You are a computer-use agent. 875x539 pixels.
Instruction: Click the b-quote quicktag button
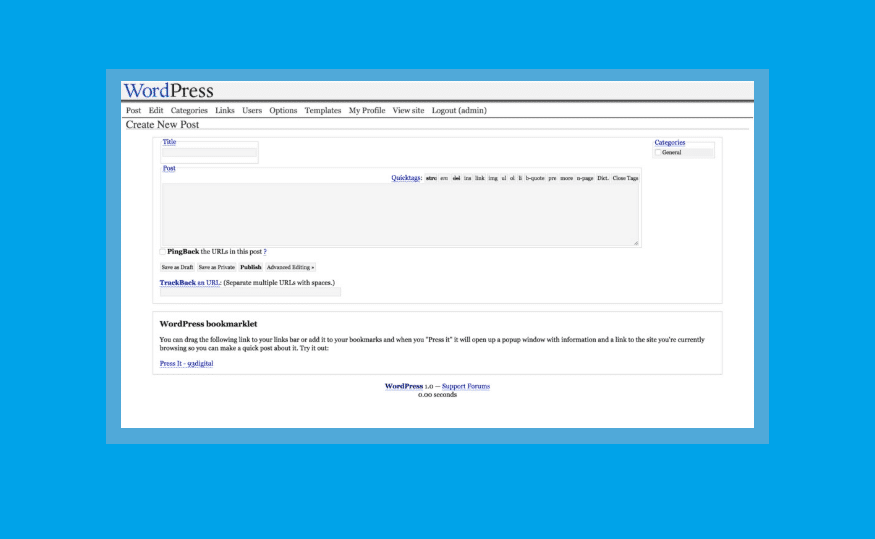click(535, 178)
